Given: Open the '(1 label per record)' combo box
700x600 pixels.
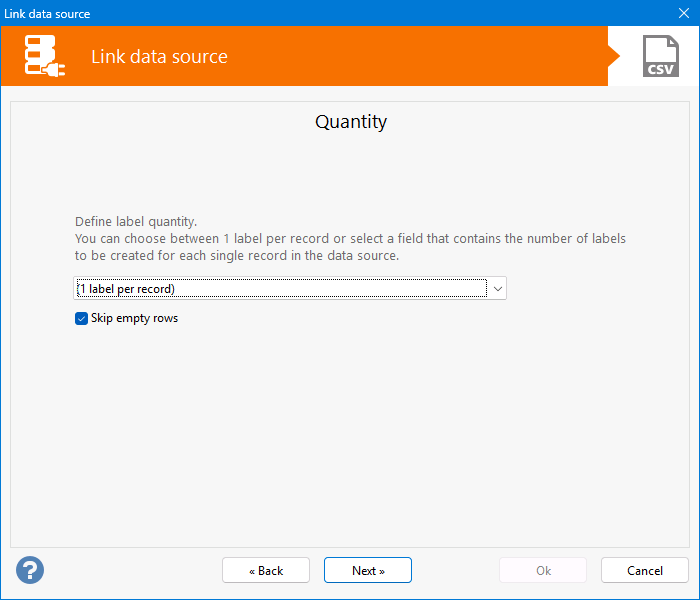Looking at the screenshot, I should pyautogui.click(x=280, y=289).
